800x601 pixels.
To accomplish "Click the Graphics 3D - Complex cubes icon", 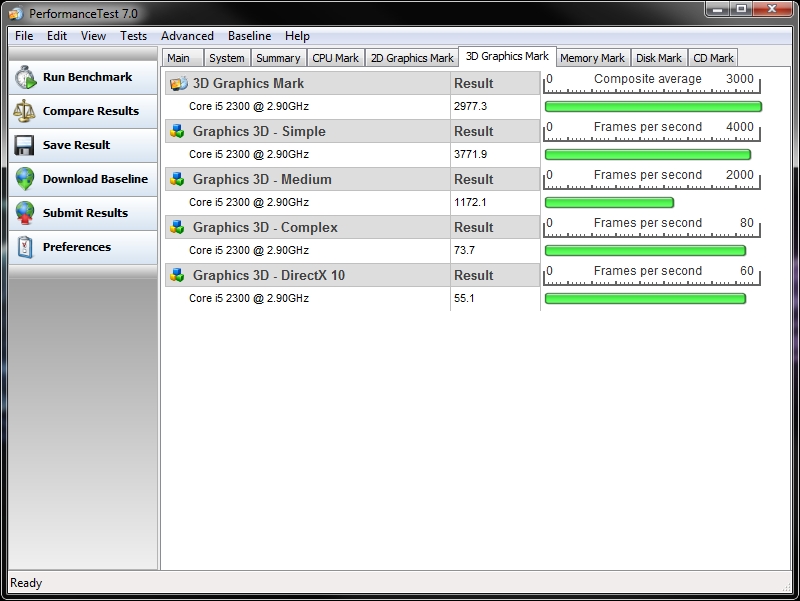I will (x=177, y=227).
